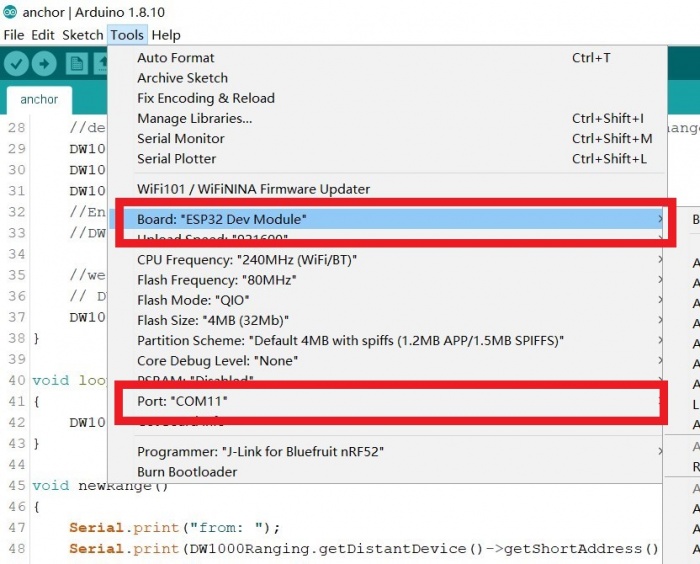Open the Serial Monitor entry
The height and width of the screenshot is (564, 700).
[x=388, y=138]
